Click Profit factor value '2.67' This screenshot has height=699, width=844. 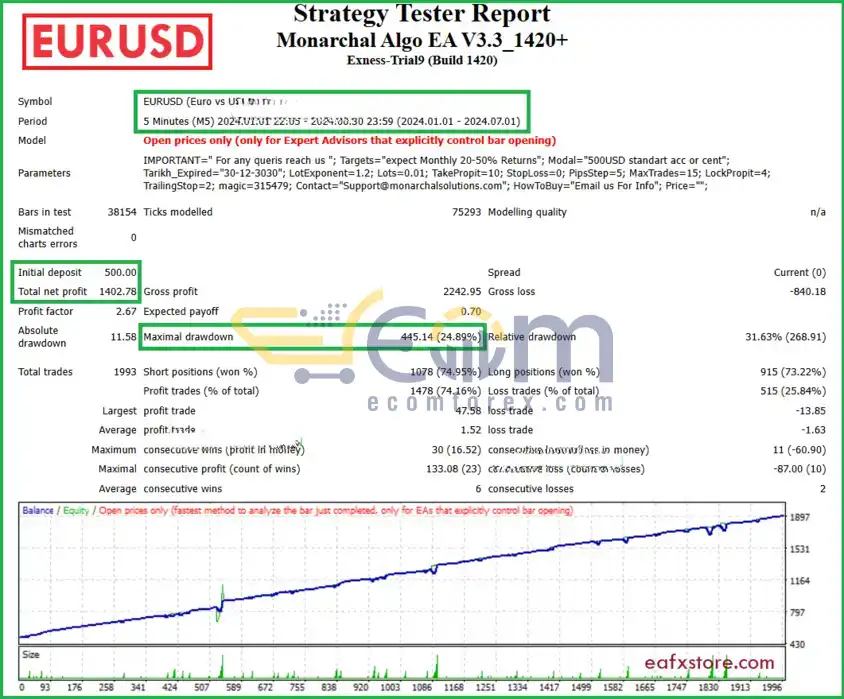(x=126, y=312)
